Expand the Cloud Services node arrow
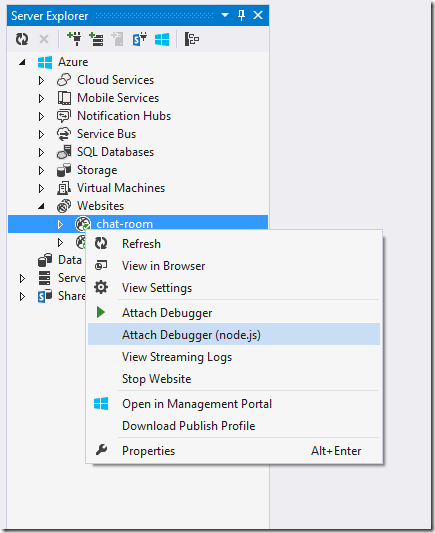 tap(41, 80)
